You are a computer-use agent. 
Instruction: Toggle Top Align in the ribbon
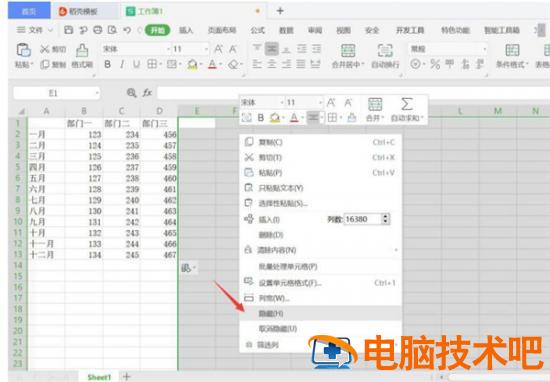pos(257,49)
